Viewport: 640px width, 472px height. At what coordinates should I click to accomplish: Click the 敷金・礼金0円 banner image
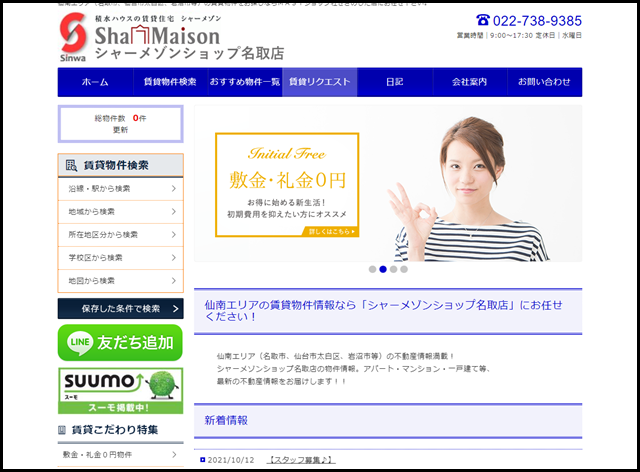pos(287,185)
